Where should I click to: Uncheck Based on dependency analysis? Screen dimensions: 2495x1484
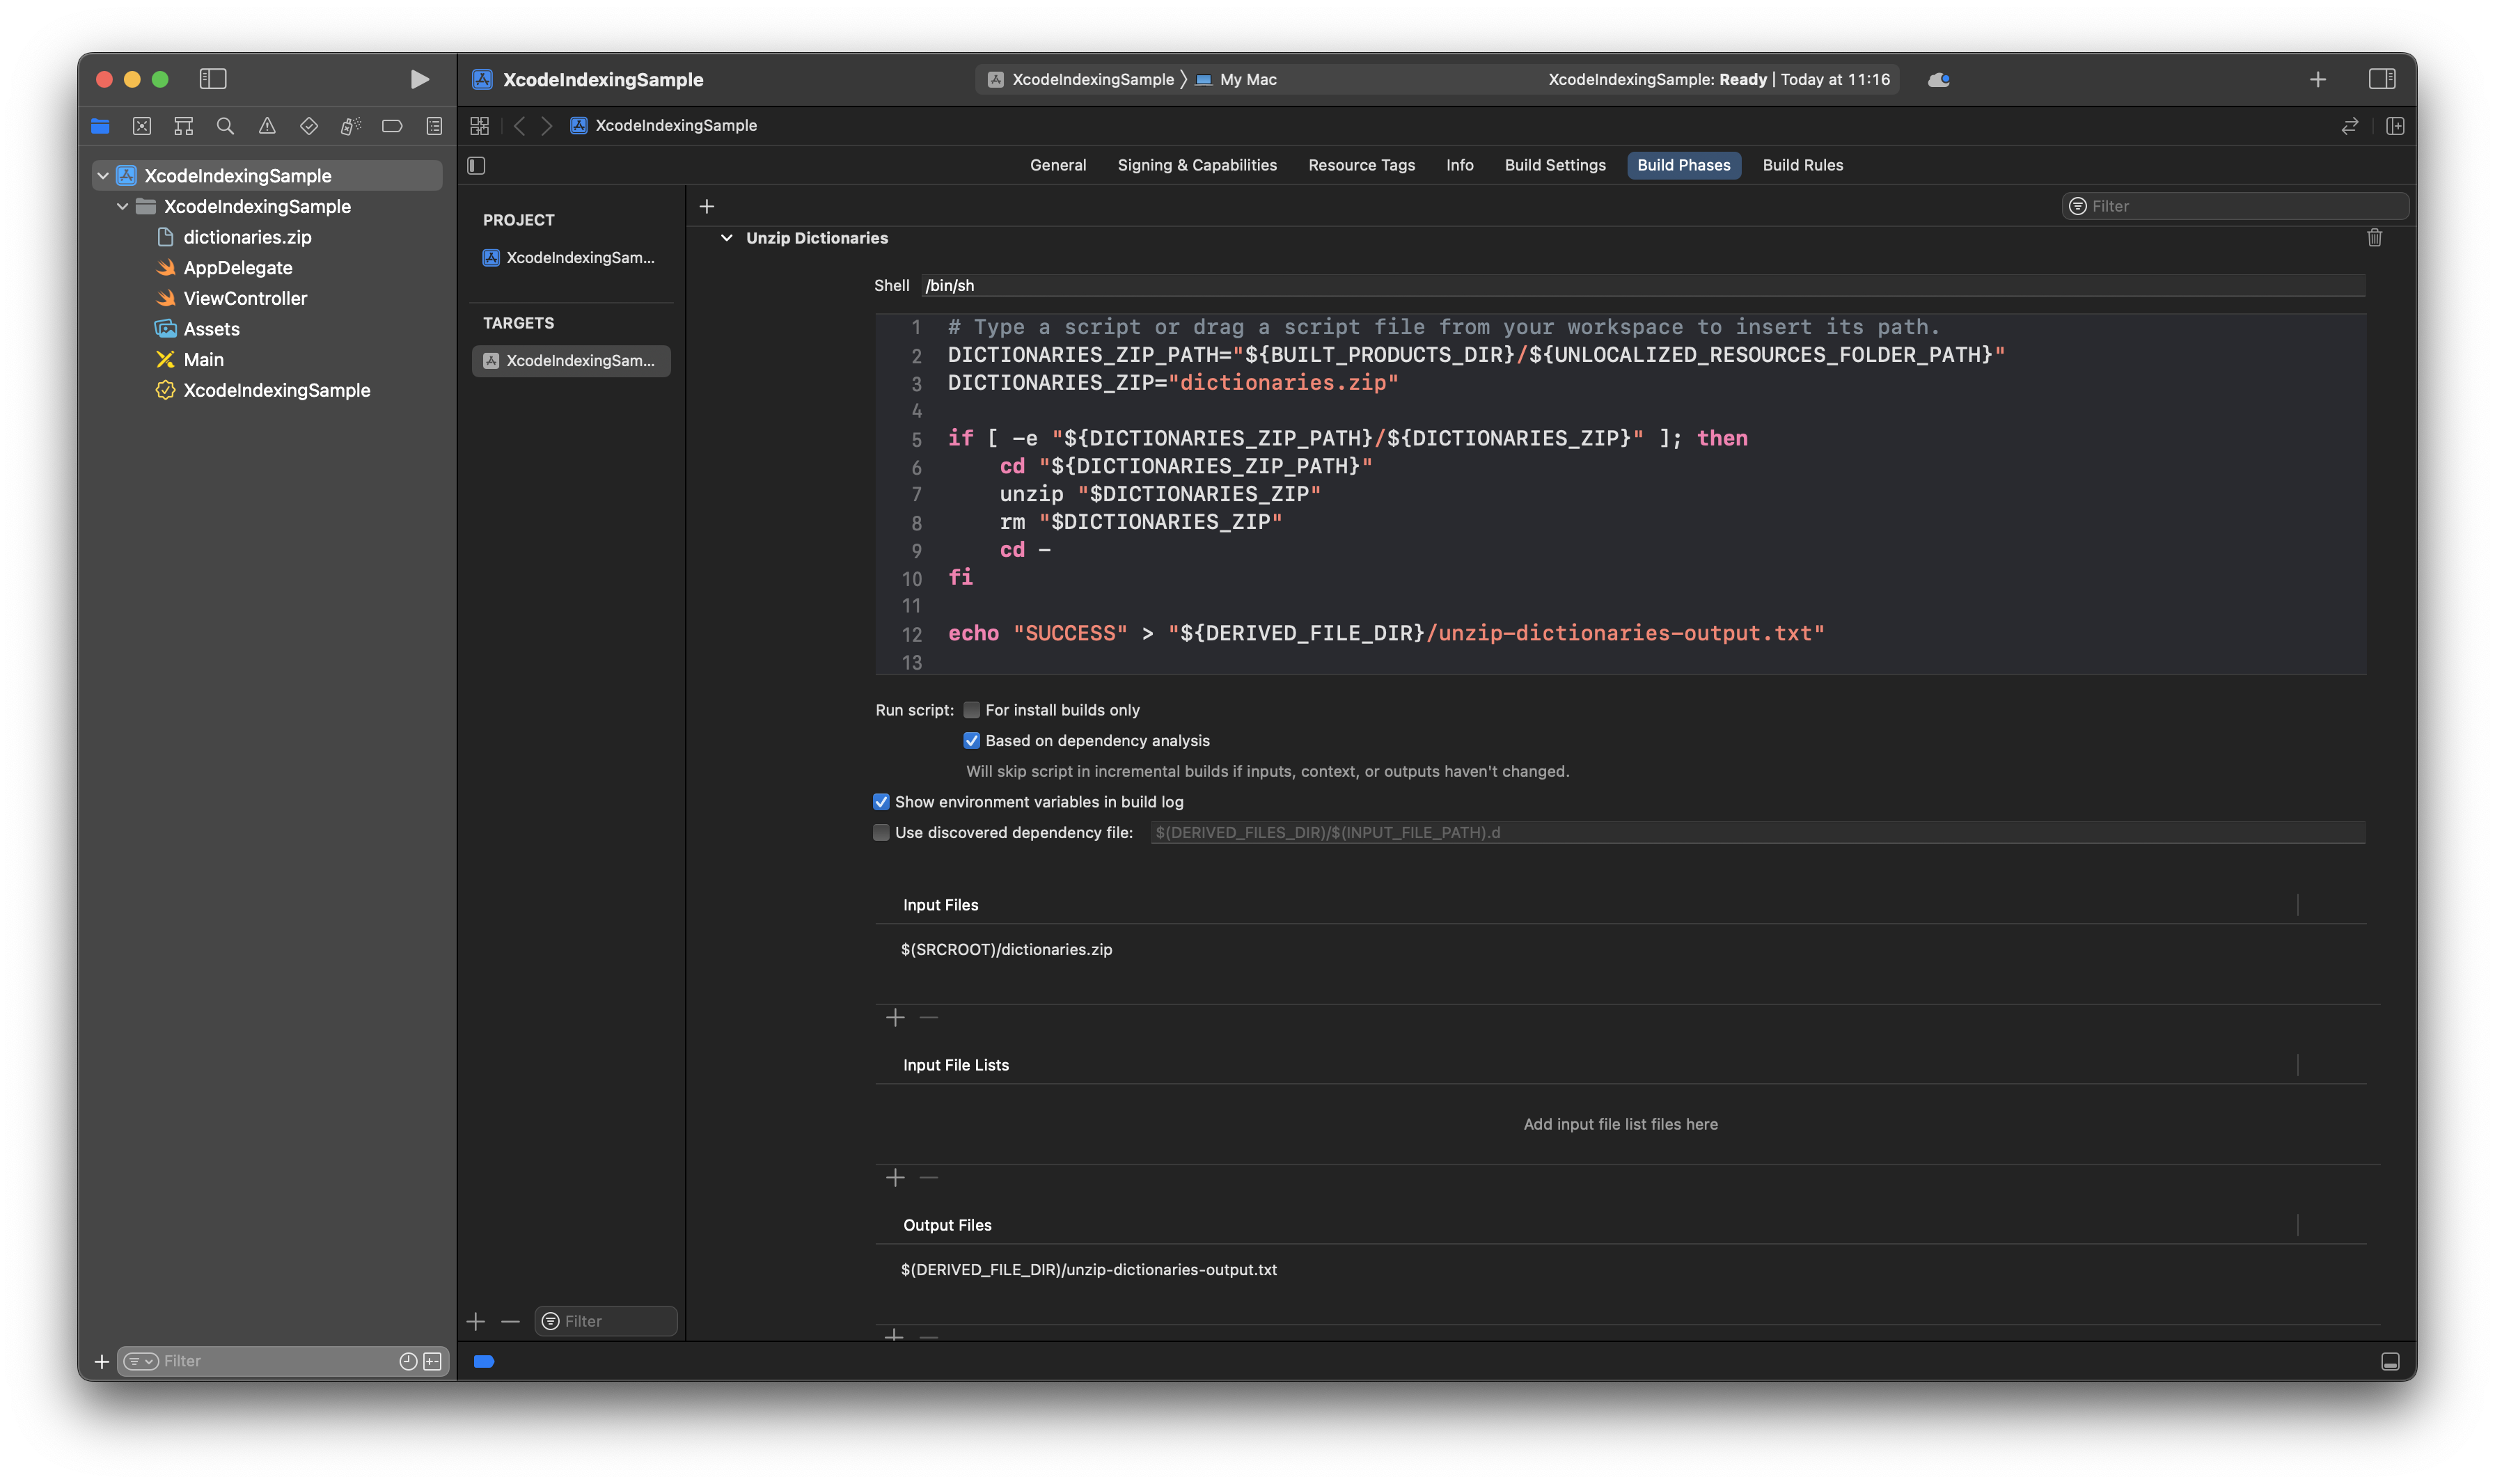point(971,741)
